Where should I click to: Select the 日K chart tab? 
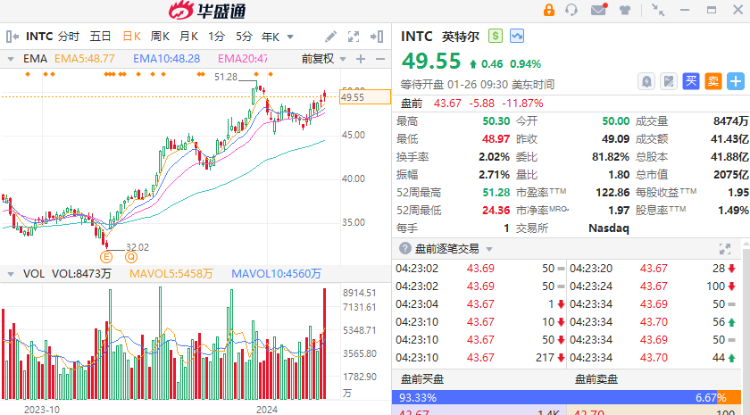132,36
